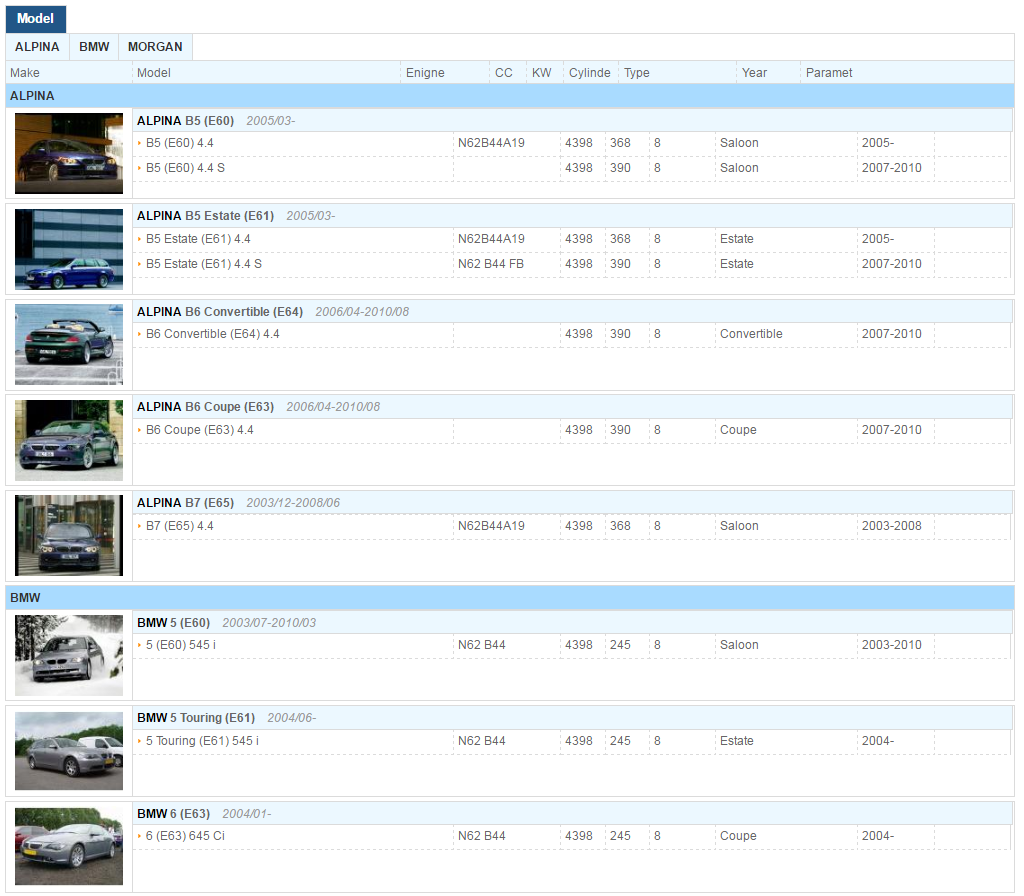Viewport: 1024px width, 896px height.
Task: Select the blue Model tab at top
Action: coord(36,18)
